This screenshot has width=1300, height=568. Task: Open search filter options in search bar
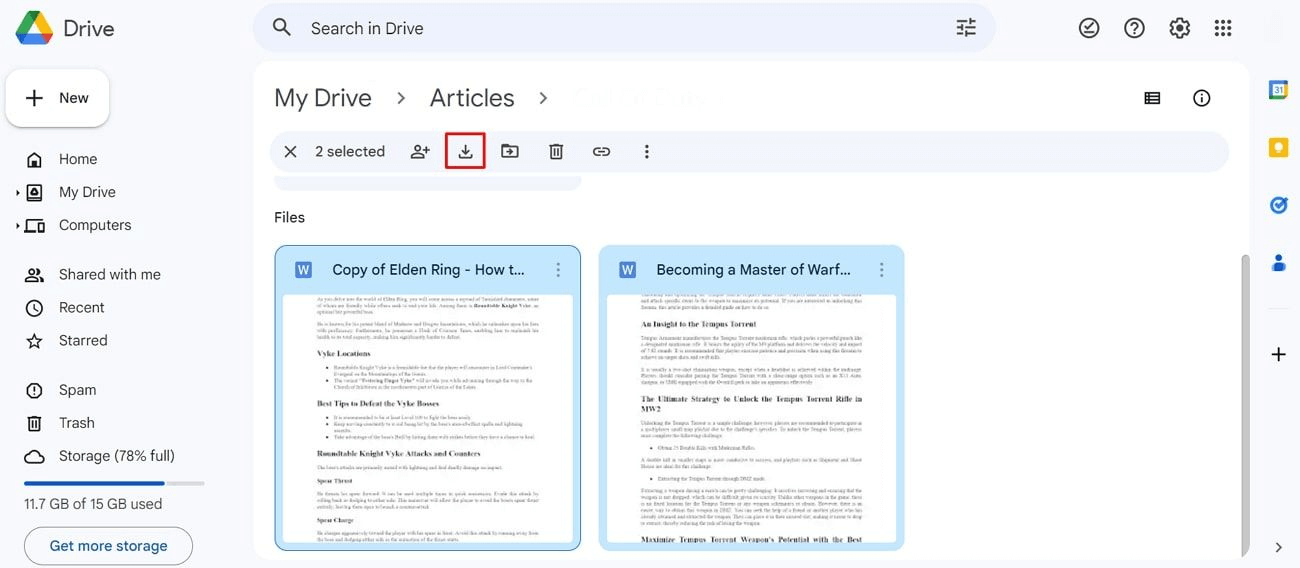click(x=966, y=28)
